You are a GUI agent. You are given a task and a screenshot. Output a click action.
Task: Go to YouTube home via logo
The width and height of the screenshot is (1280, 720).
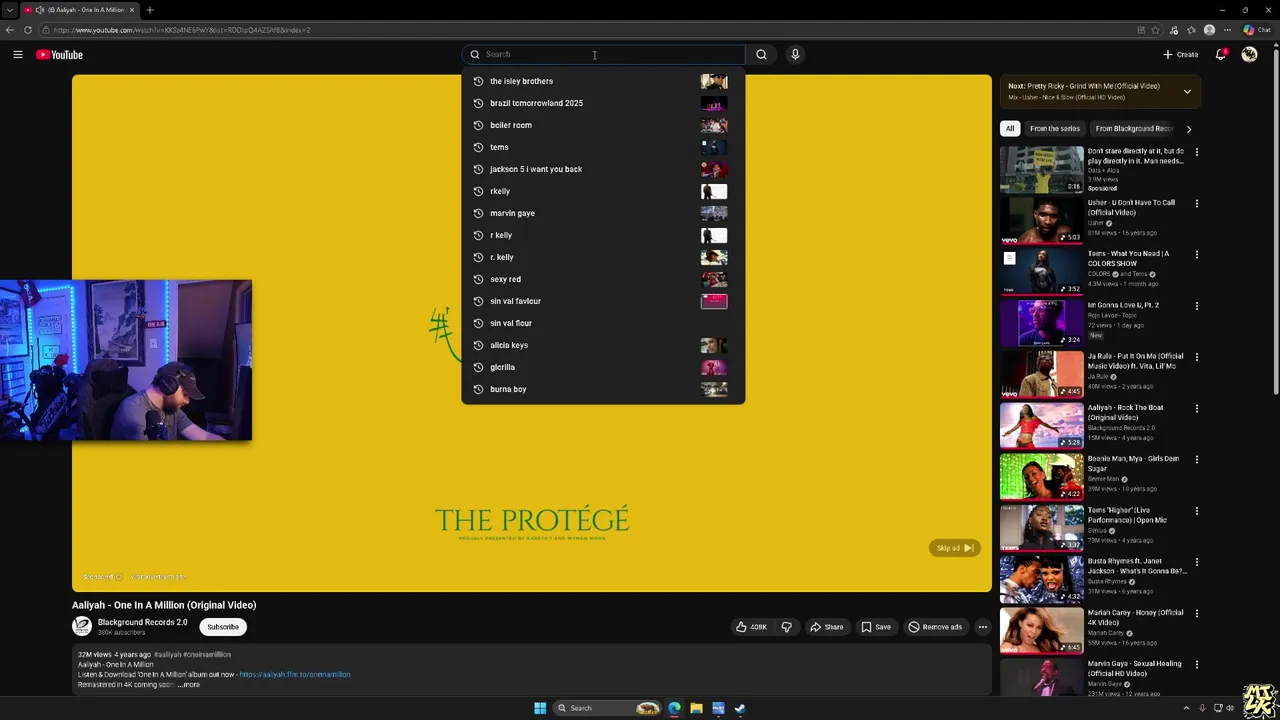59,55
